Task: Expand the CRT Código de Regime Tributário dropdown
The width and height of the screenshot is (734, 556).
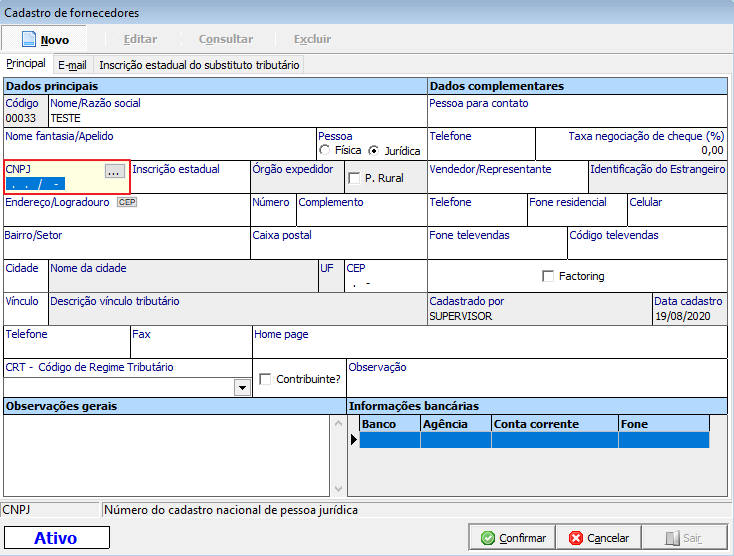Action: (x=241, y=387)
